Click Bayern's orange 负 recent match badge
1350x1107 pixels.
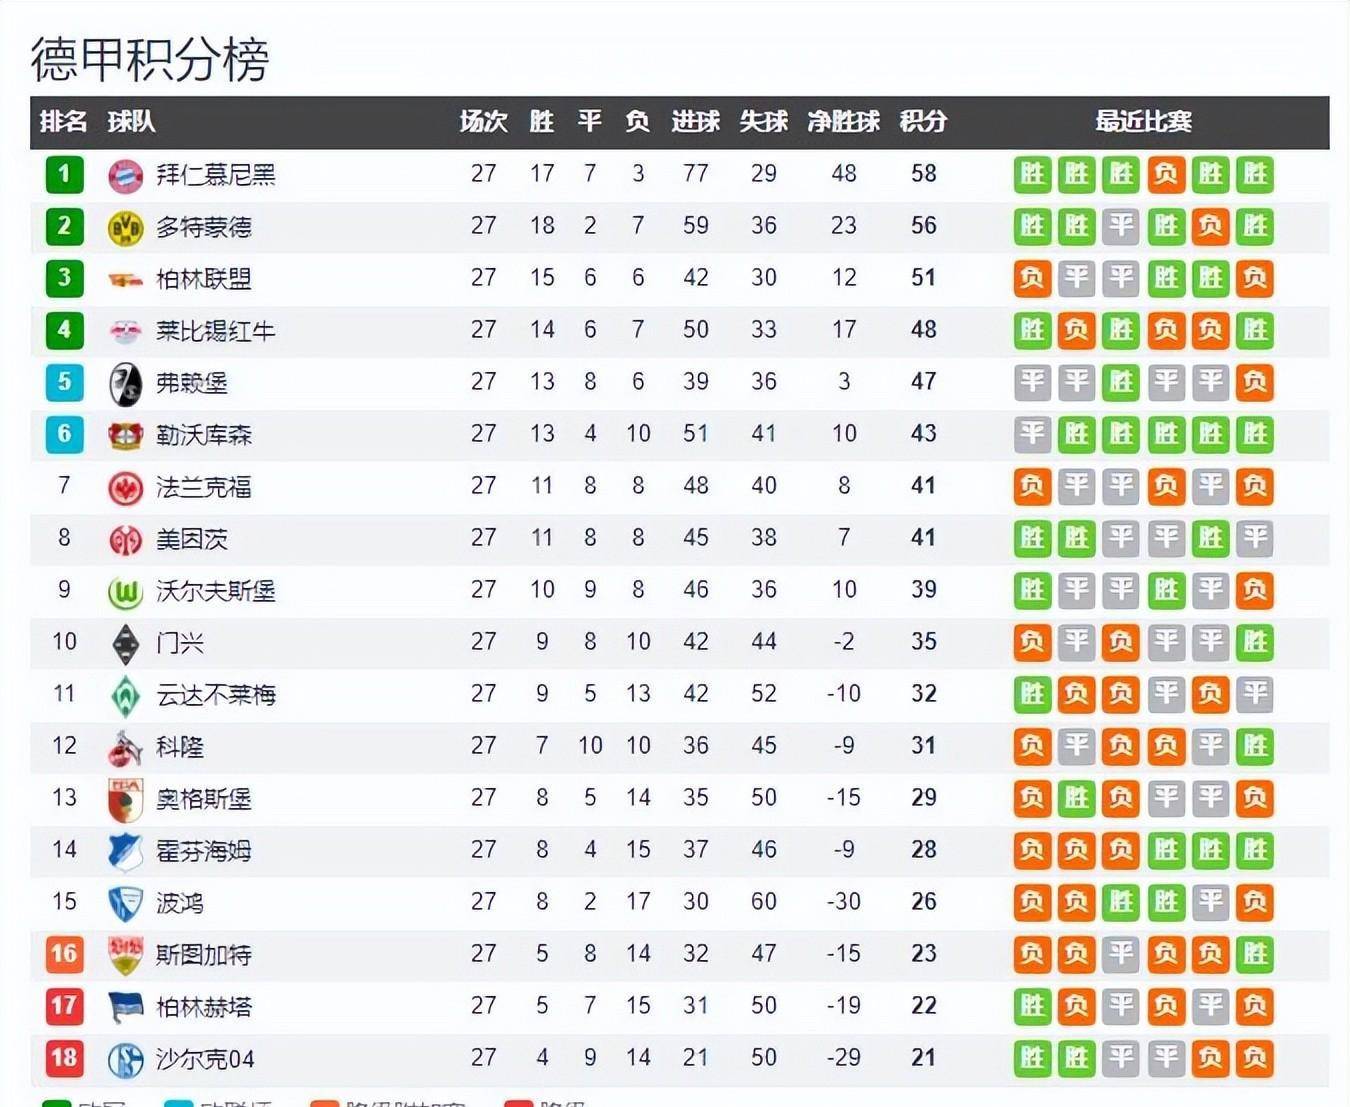coord(1166,175)
